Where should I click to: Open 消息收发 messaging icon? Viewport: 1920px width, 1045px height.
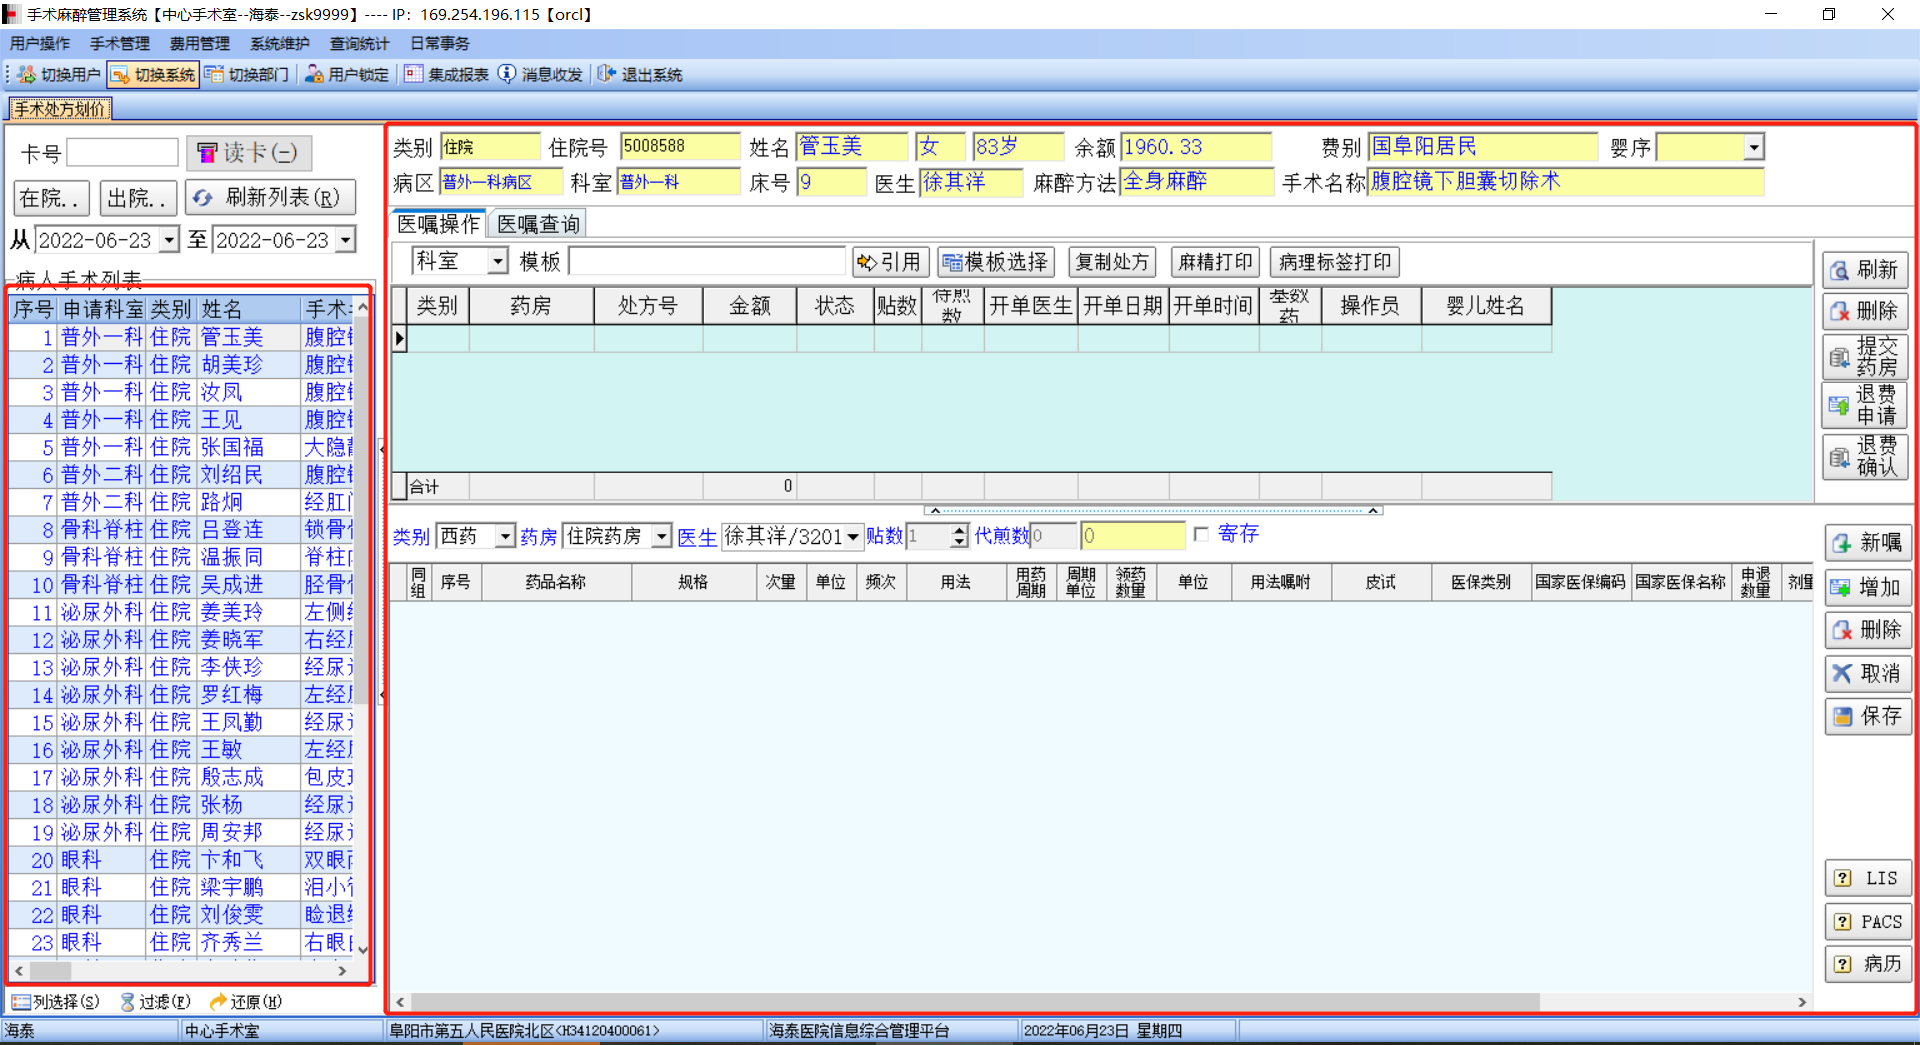click(507, 75)
